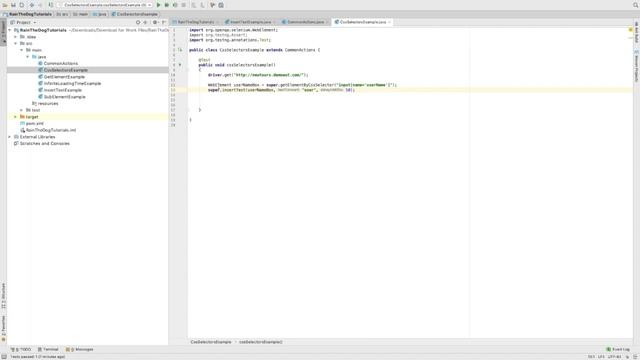This screenshot has height=360, width=640.
Task: Open the search everywhere magnifier icon
Action: (x=636, y=5)
